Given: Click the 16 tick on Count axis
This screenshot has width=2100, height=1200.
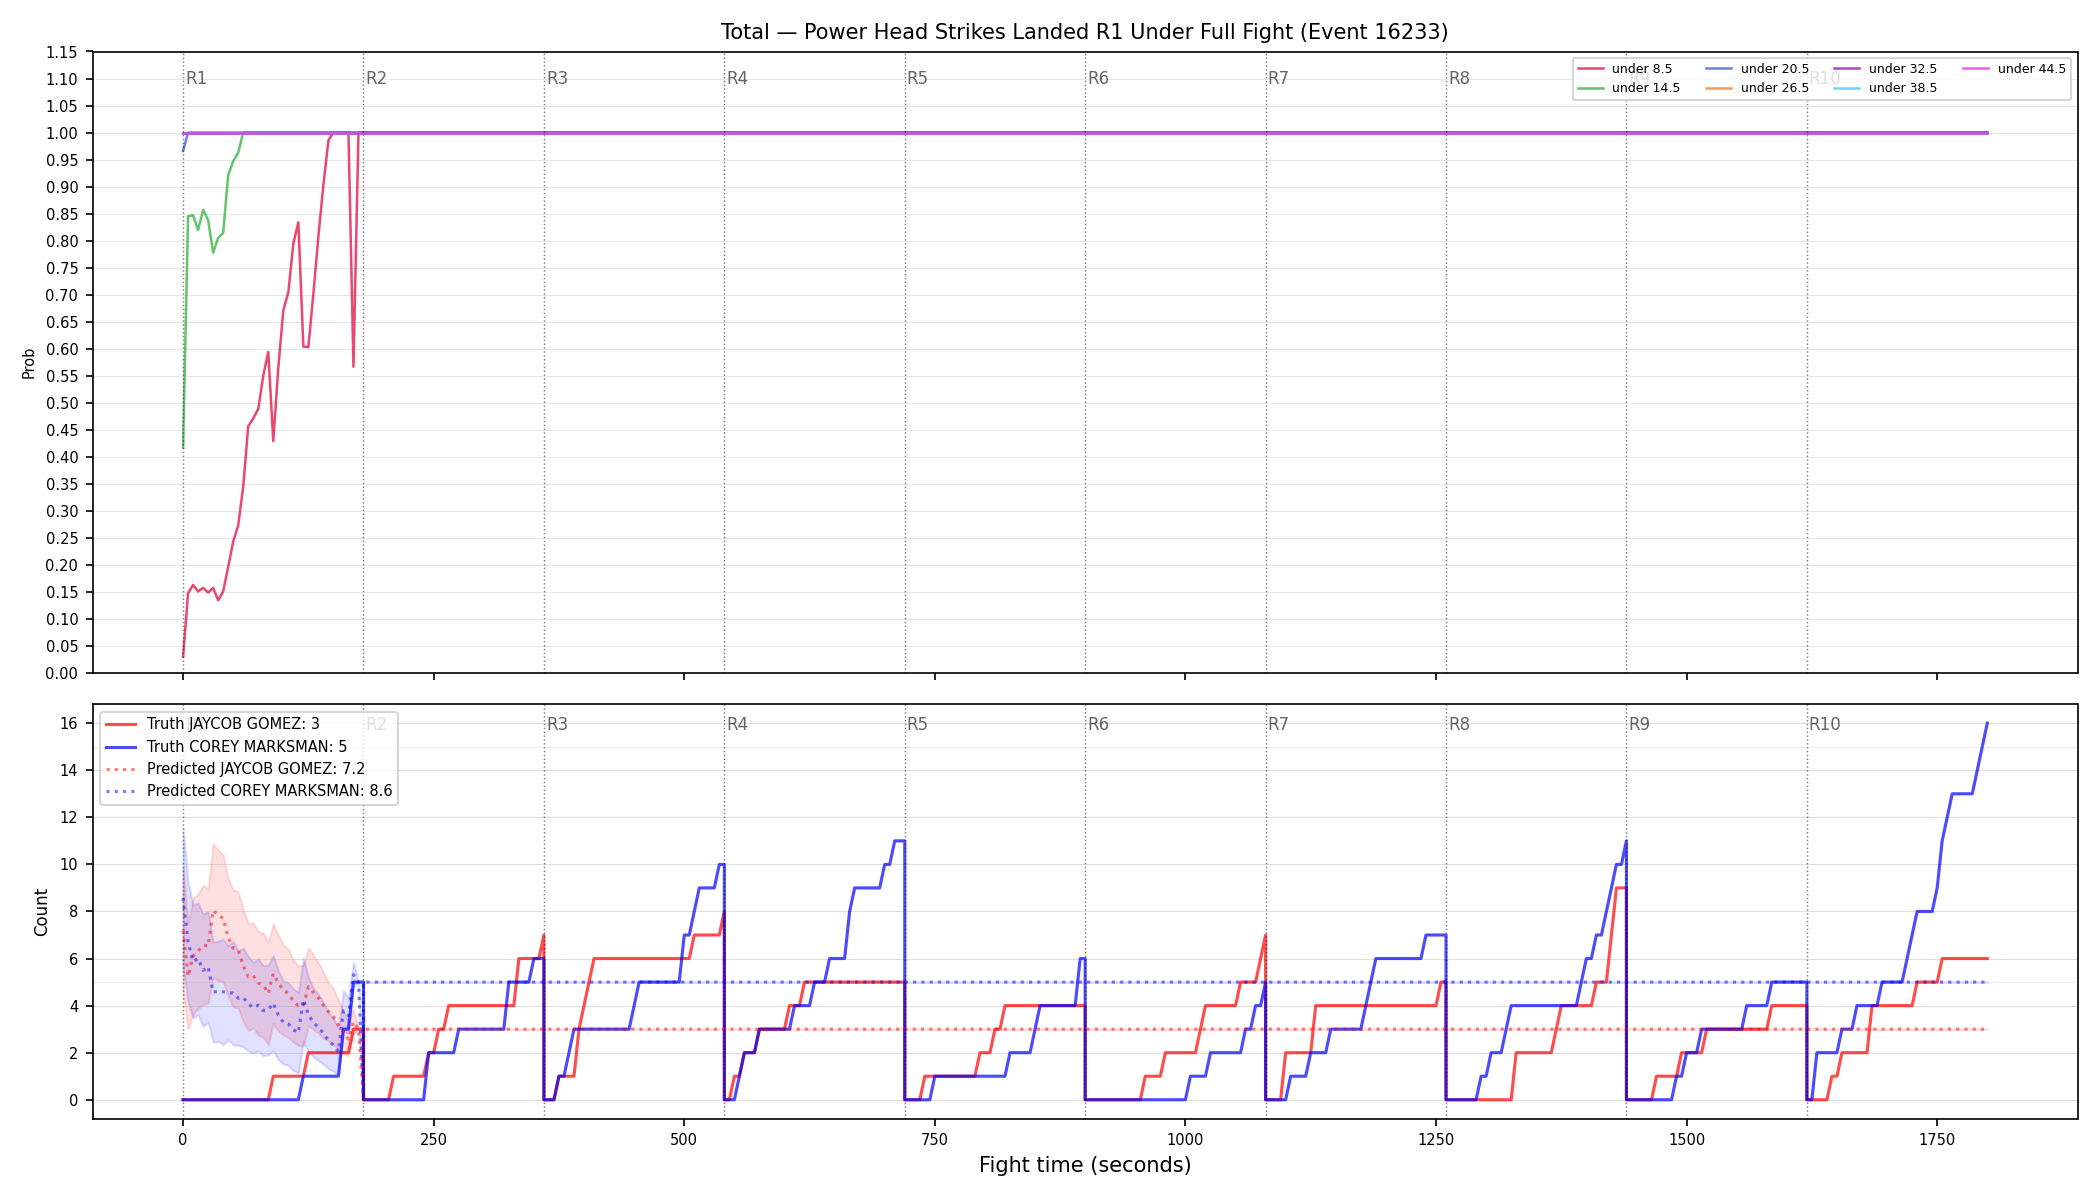Looking at the screenshot, I should pyautogui.click(x=69, y=723).
